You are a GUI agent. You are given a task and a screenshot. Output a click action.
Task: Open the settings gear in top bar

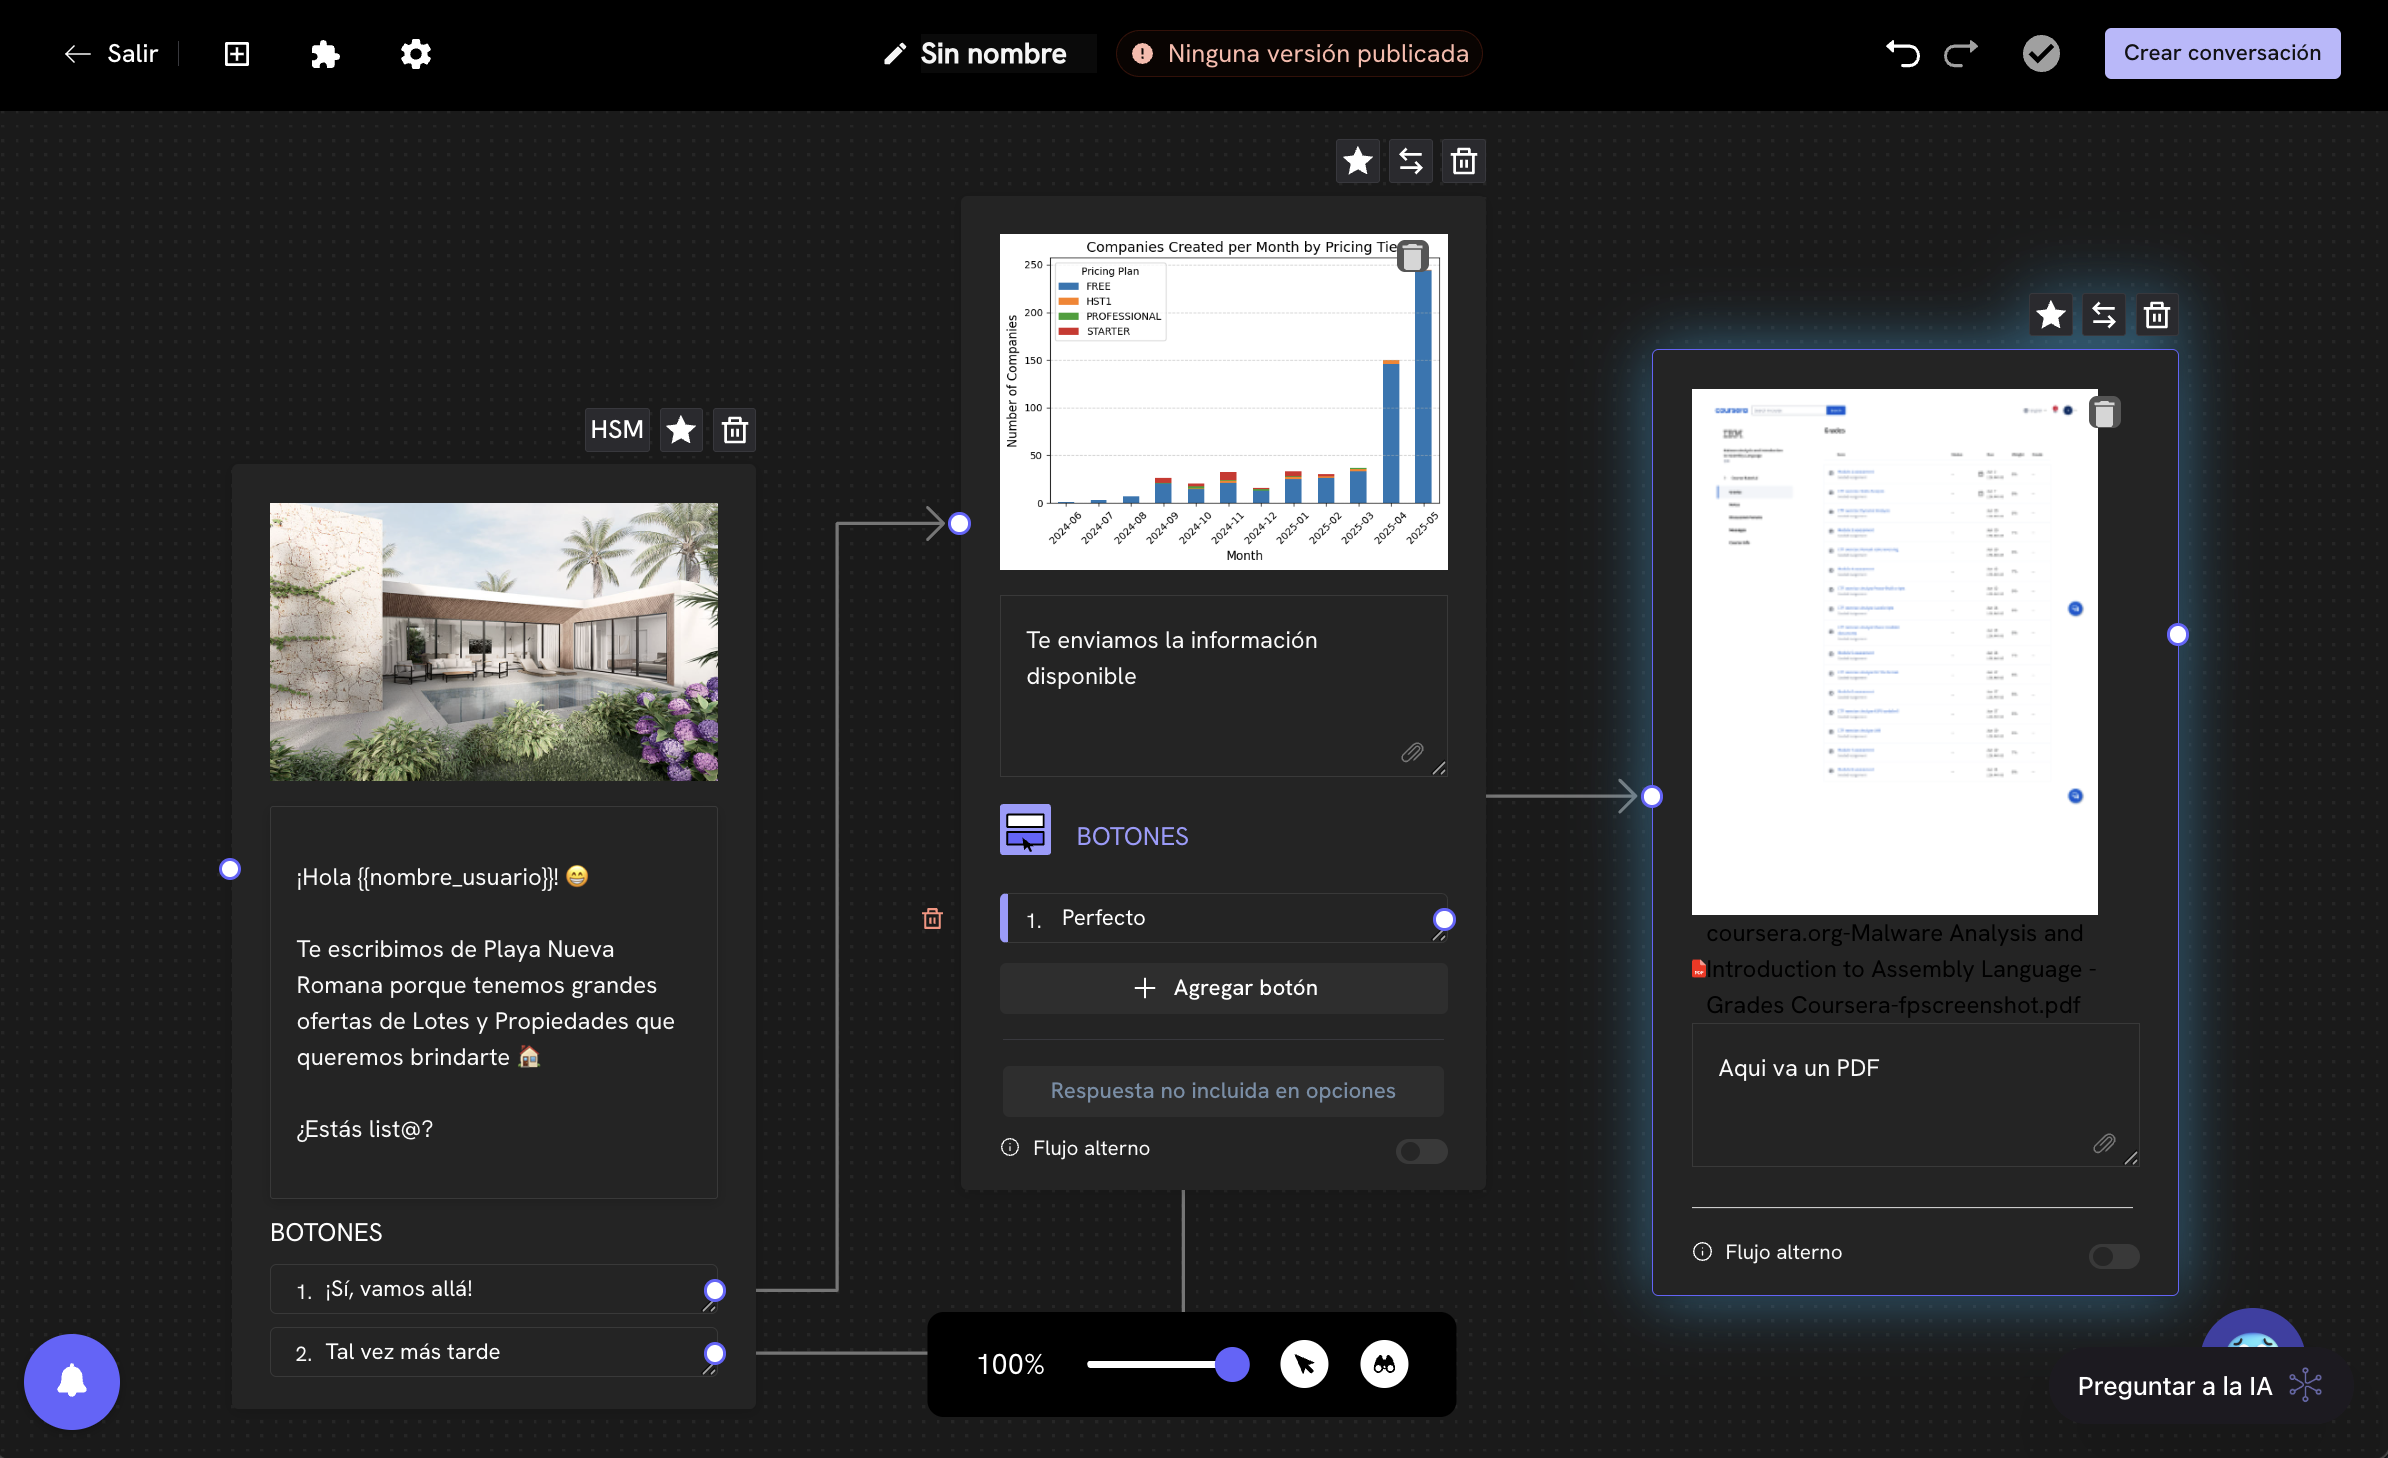(415, 54)
